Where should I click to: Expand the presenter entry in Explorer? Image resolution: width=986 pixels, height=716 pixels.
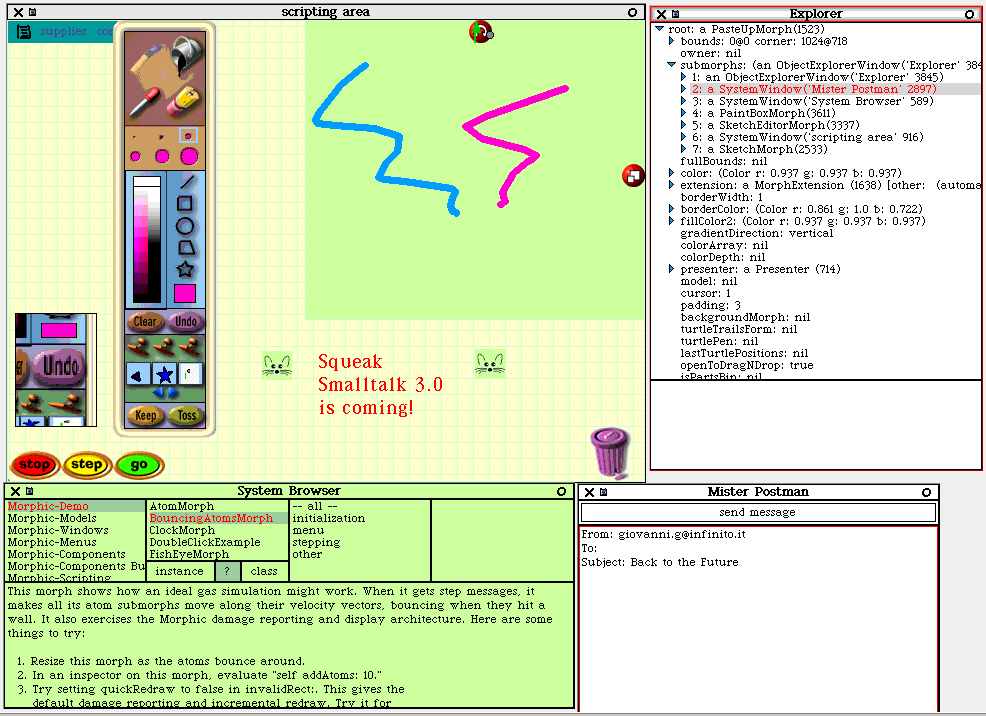[x=672, y=268]
